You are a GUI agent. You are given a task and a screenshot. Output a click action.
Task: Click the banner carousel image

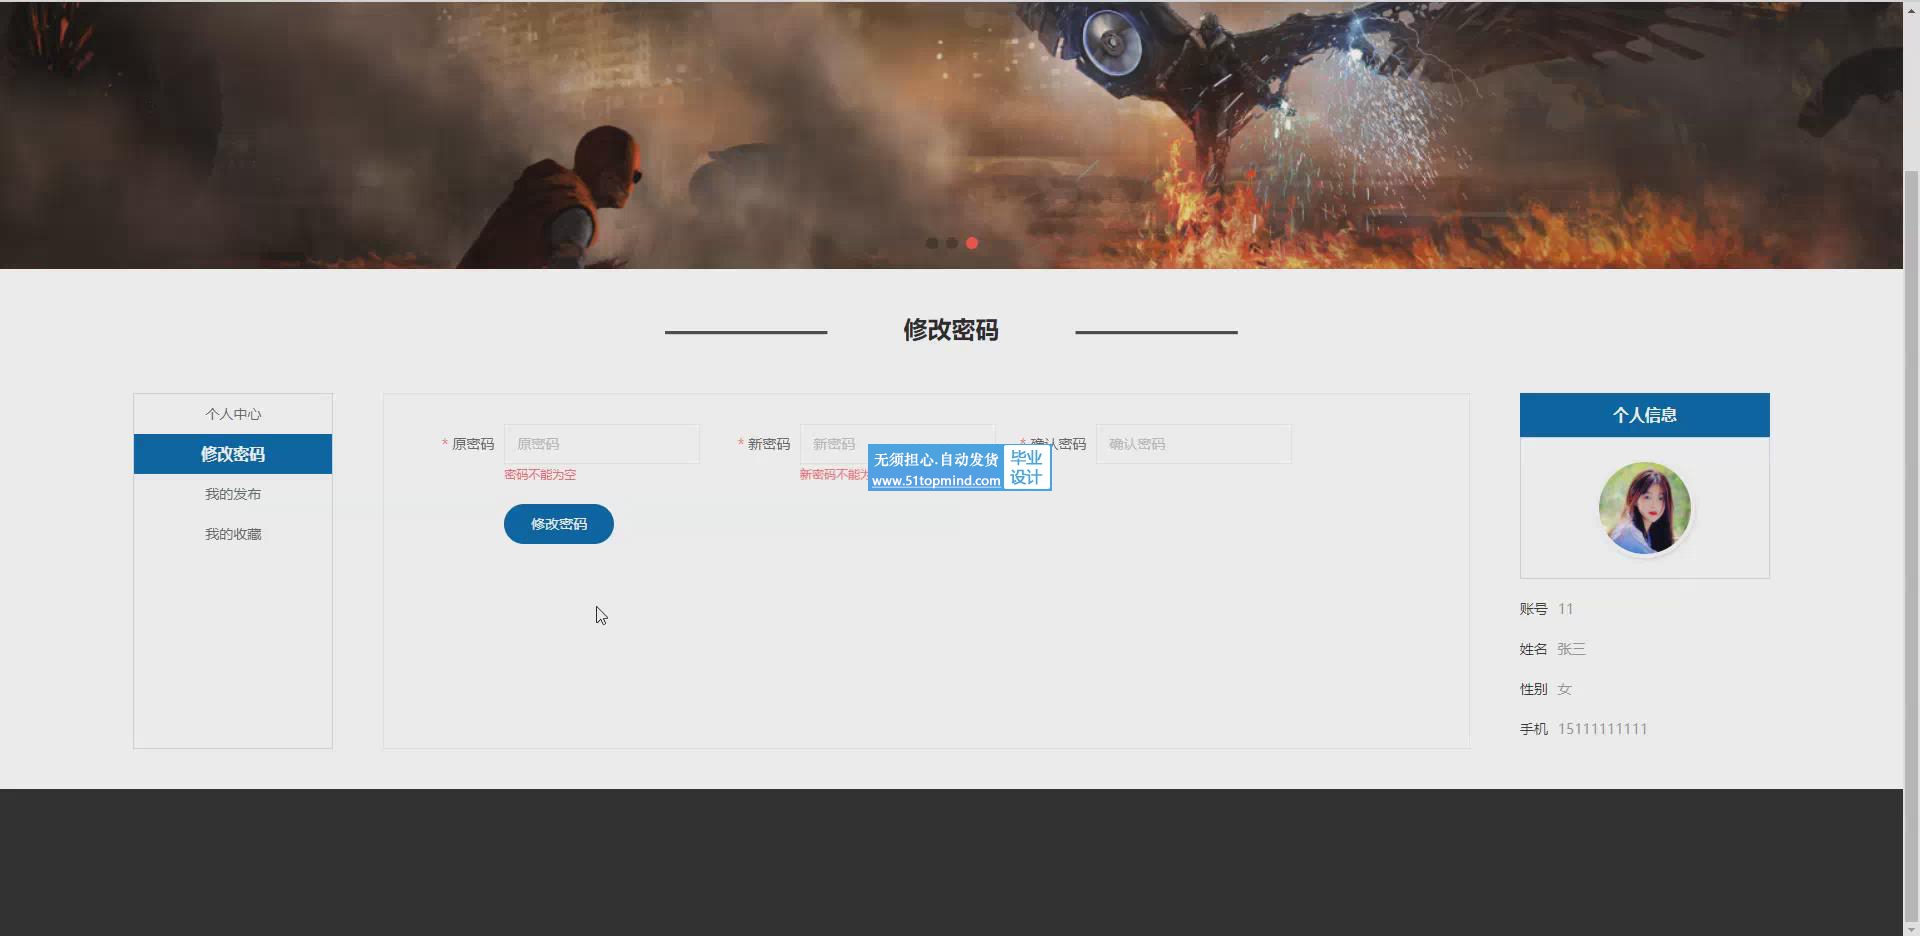click(x=951, y=135)
